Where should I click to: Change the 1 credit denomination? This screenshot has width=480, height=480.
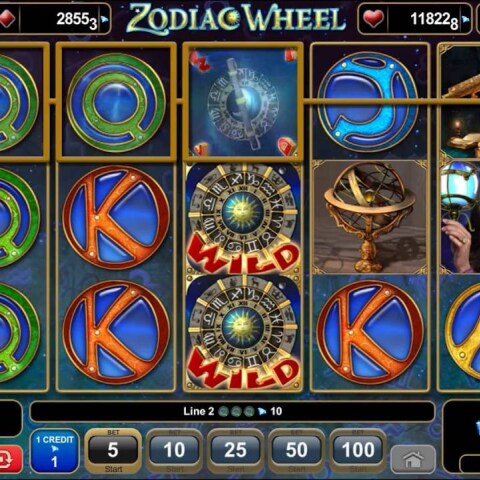pyautogui.click(x=55, y=451)
